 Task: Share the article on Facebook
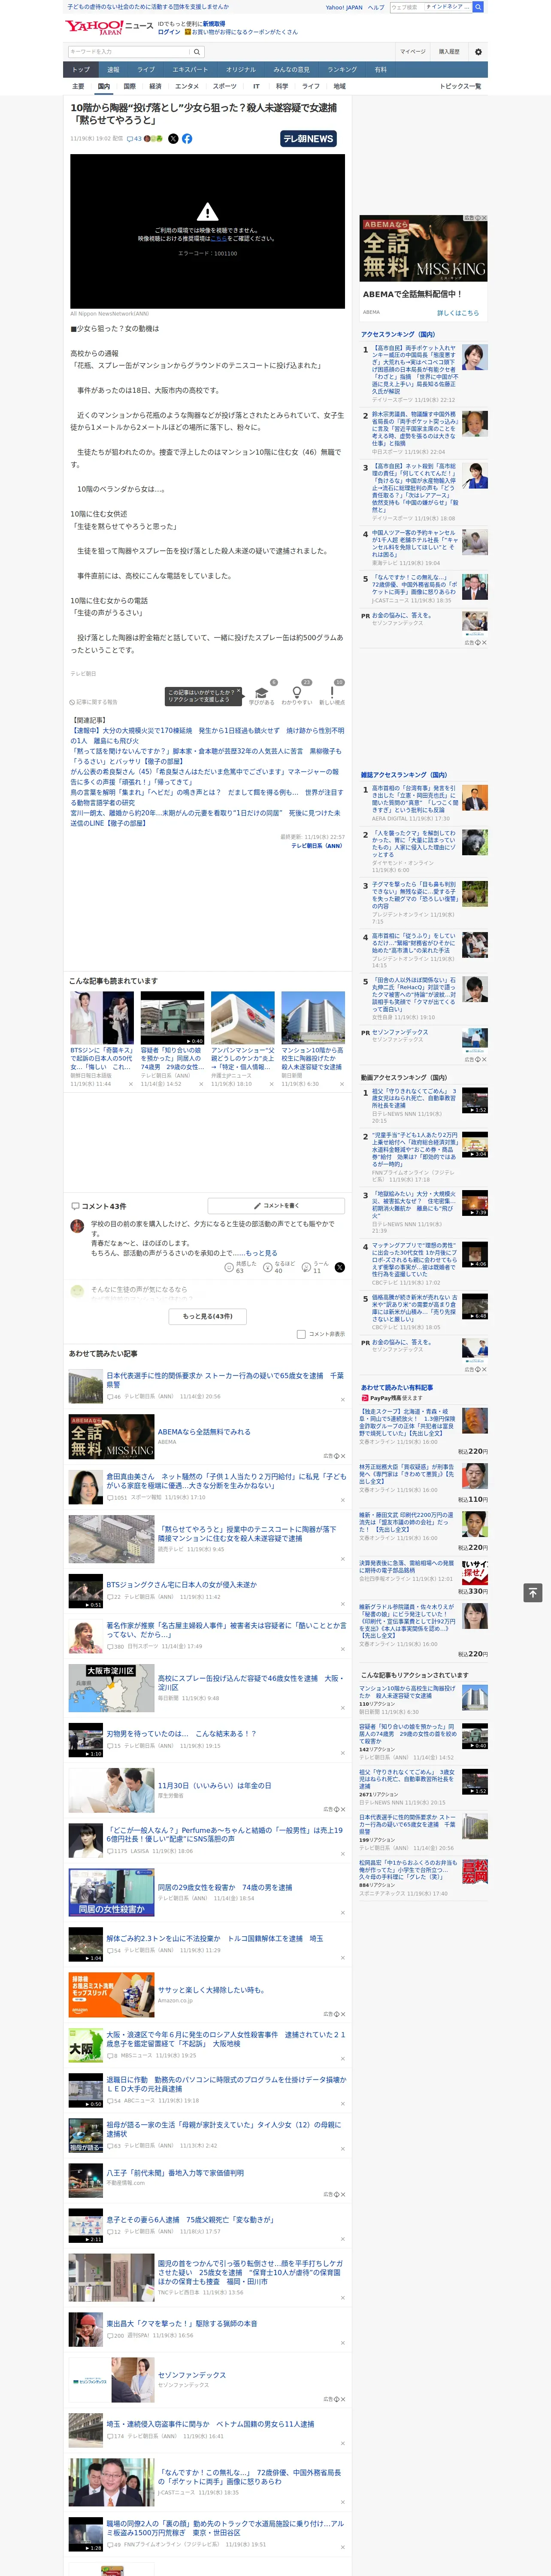point(187,139)
